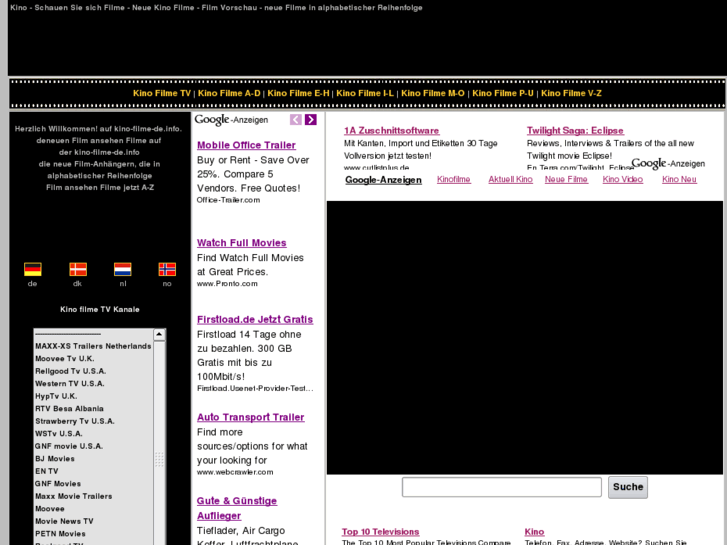Click the next ads arrow

(311, 120)
